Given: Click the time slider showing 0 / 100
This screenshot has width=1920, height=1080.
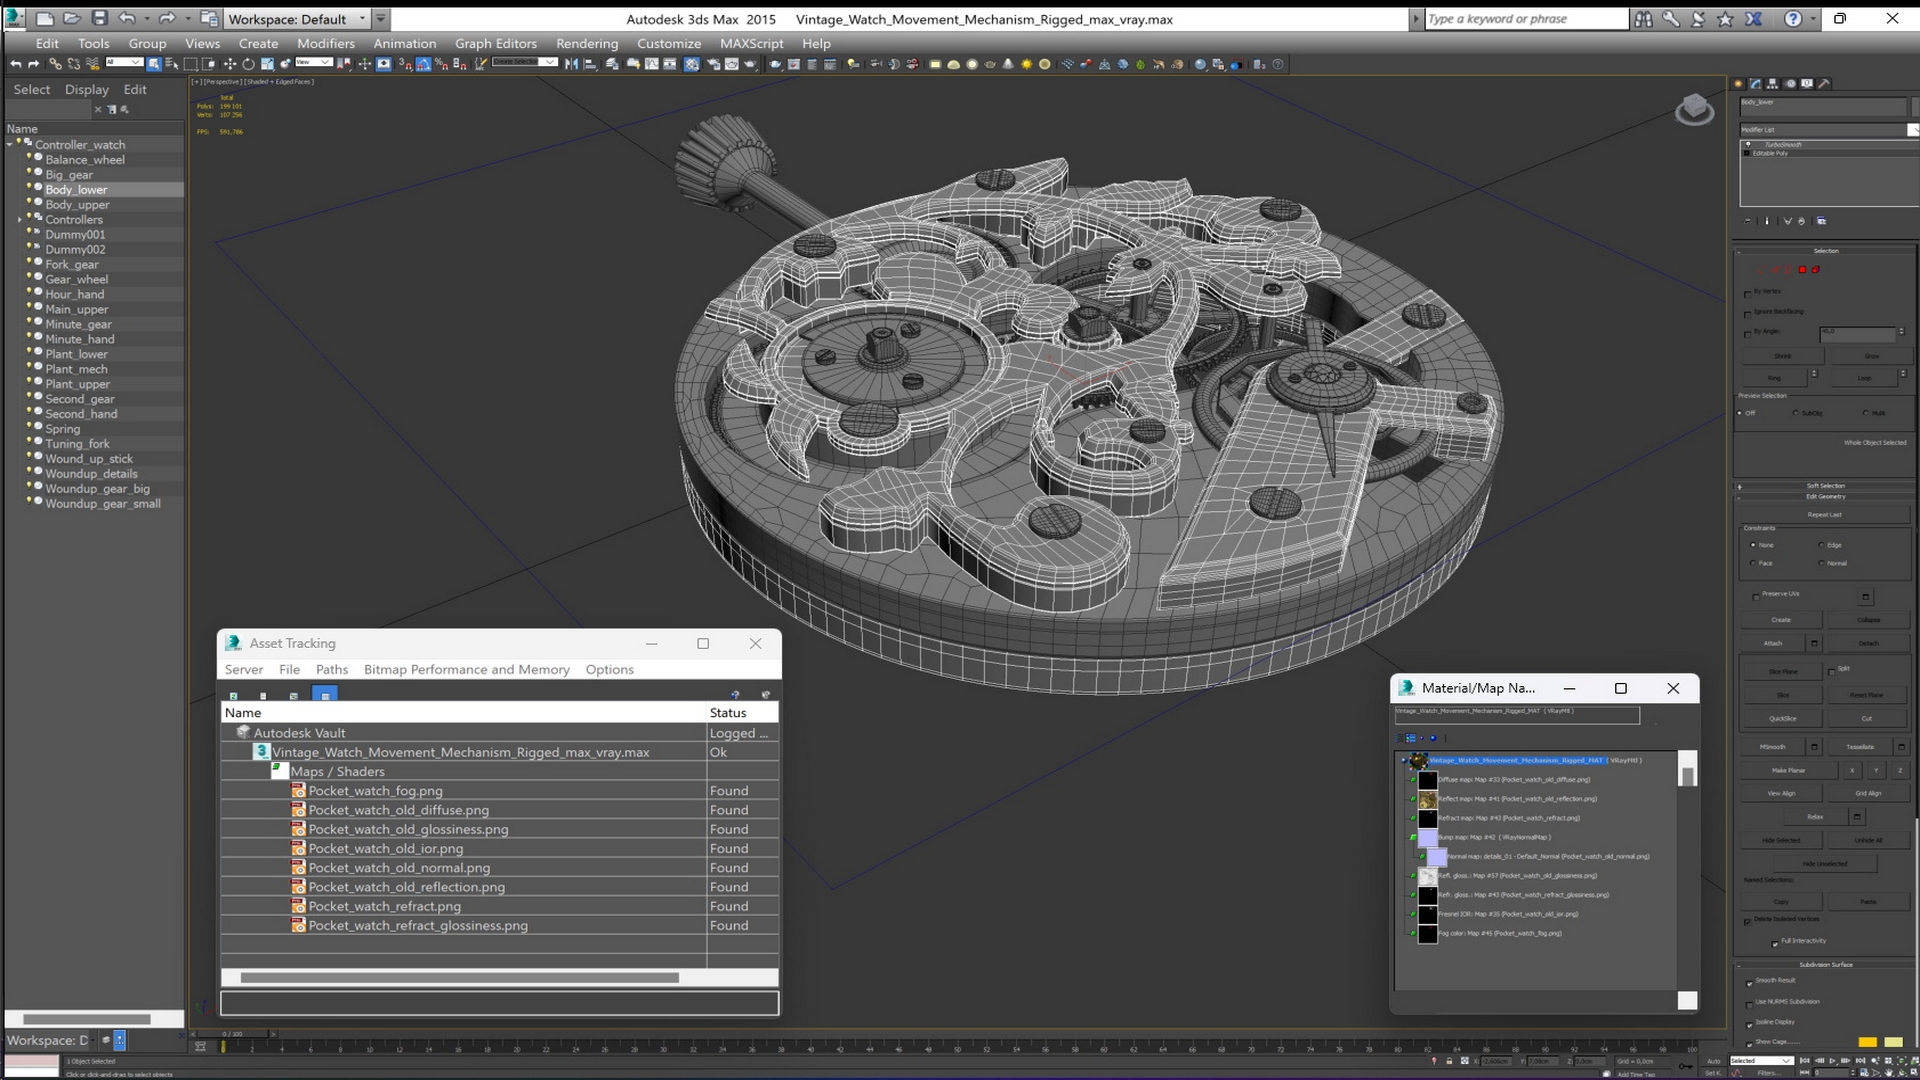Looking at the screenshot, I should pos(232,1034).
